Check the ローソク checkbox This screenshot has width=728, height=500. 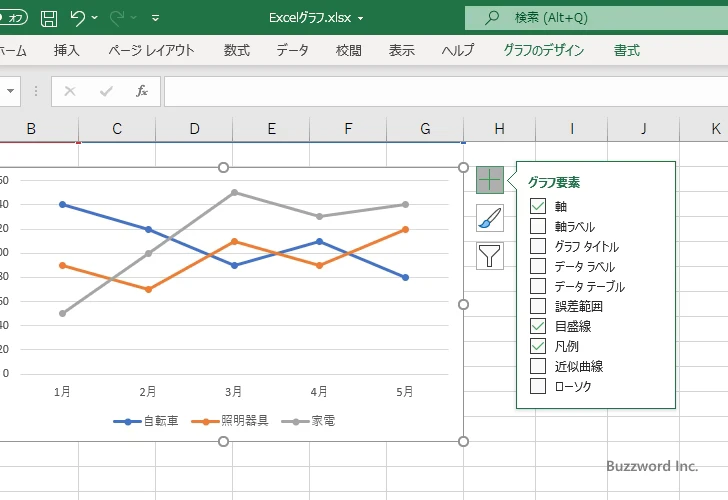click(x=538, y=386)
